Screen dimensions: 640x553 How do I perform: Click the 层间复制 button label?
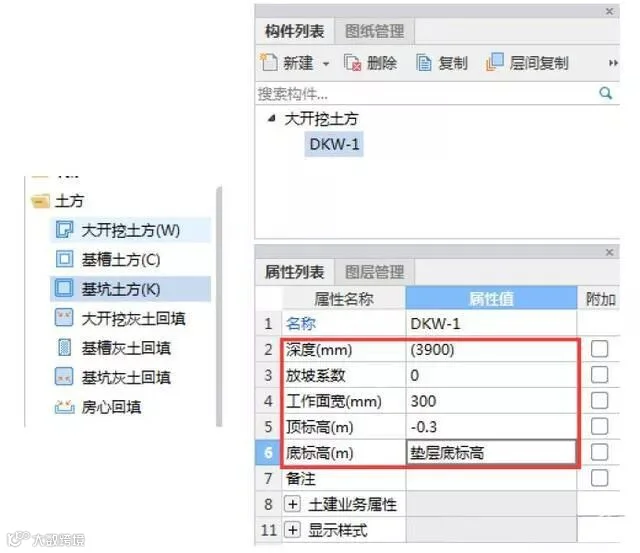tap(539, 63)
